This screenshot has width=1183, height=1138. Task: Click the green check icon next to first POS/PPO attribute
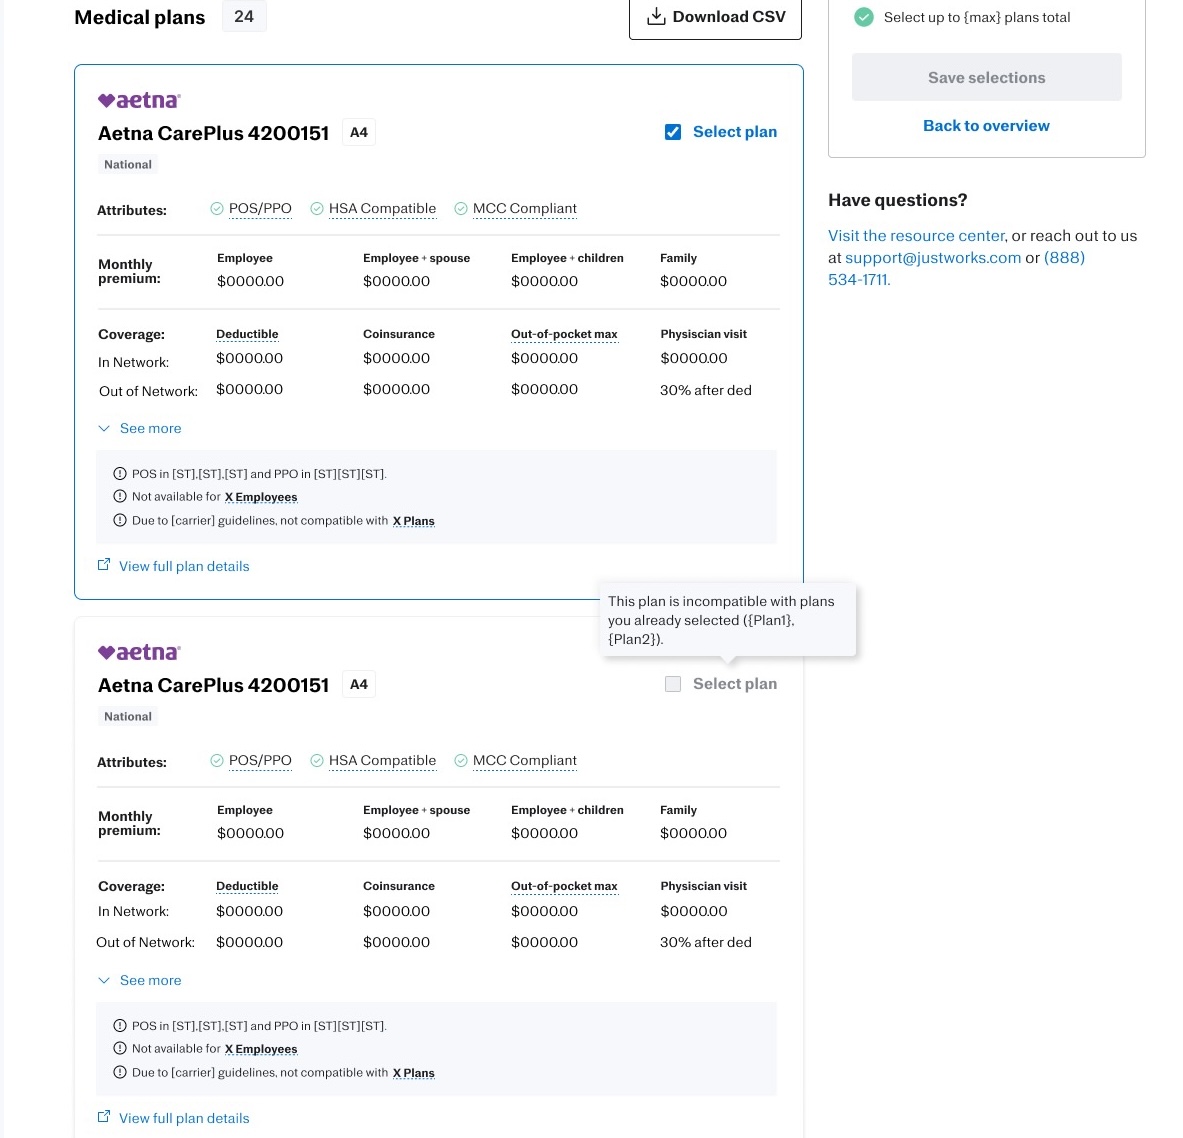click(x=217, y=208)
